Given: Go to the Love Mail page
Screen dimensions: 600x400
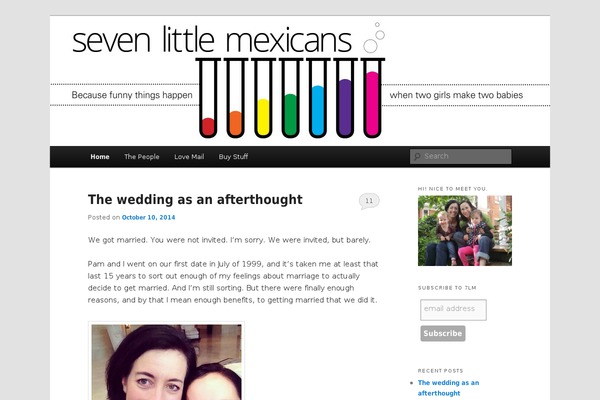Looking at the screenshot, I should (189, 157).
